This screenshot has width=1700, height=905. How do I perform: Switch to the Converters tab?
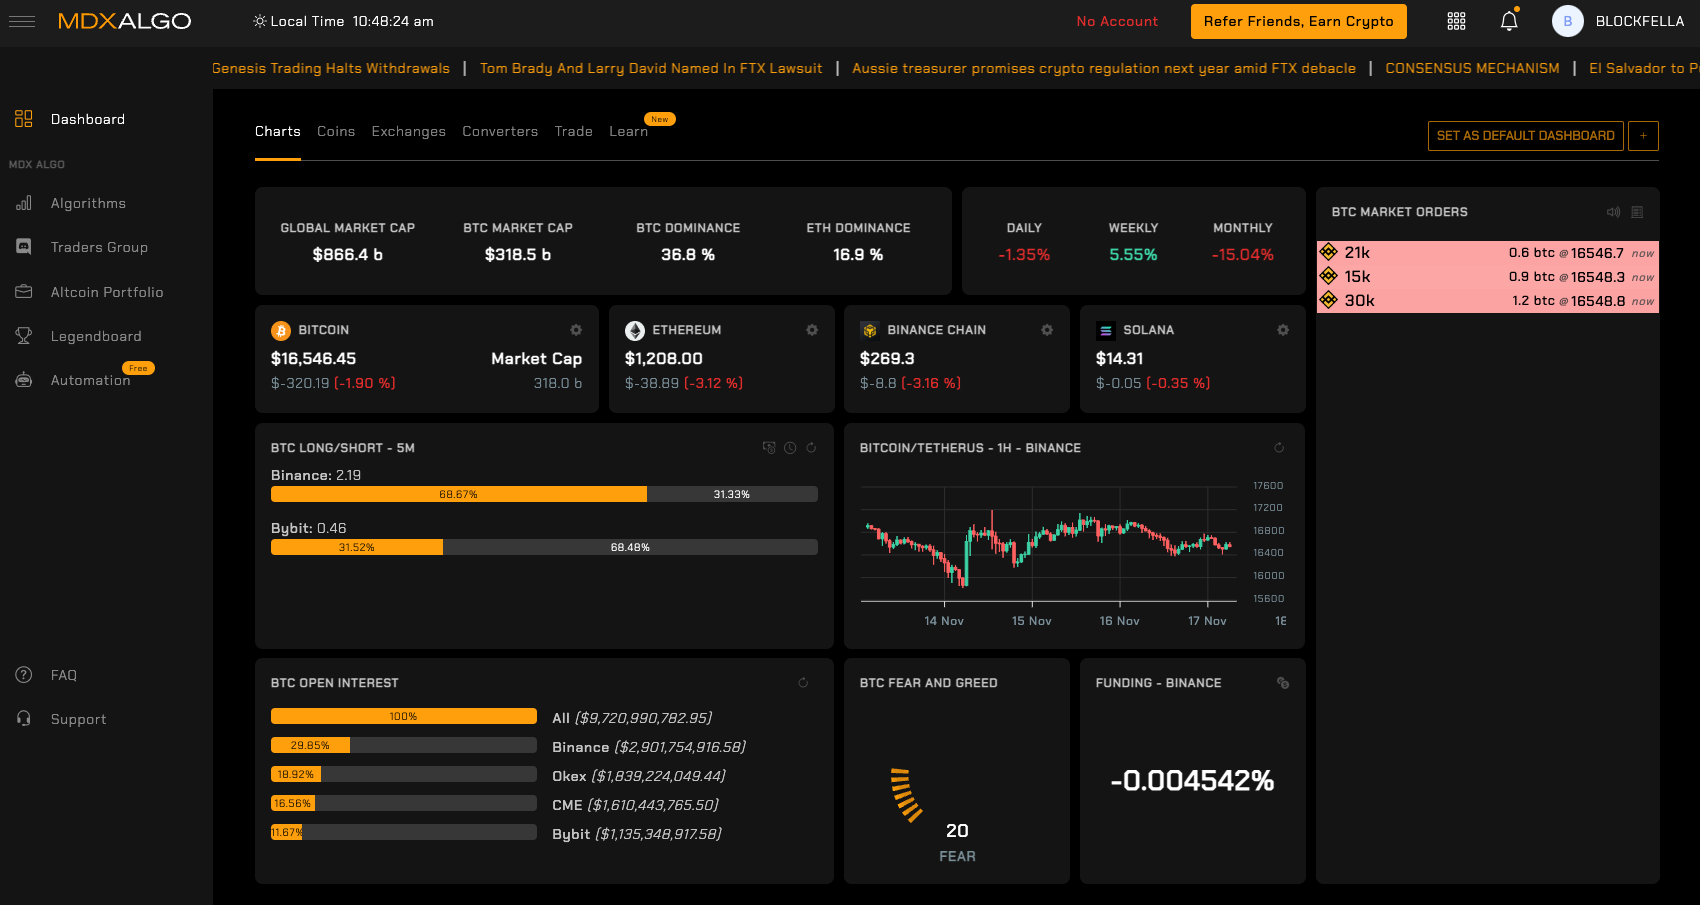(x=500, y=132)
